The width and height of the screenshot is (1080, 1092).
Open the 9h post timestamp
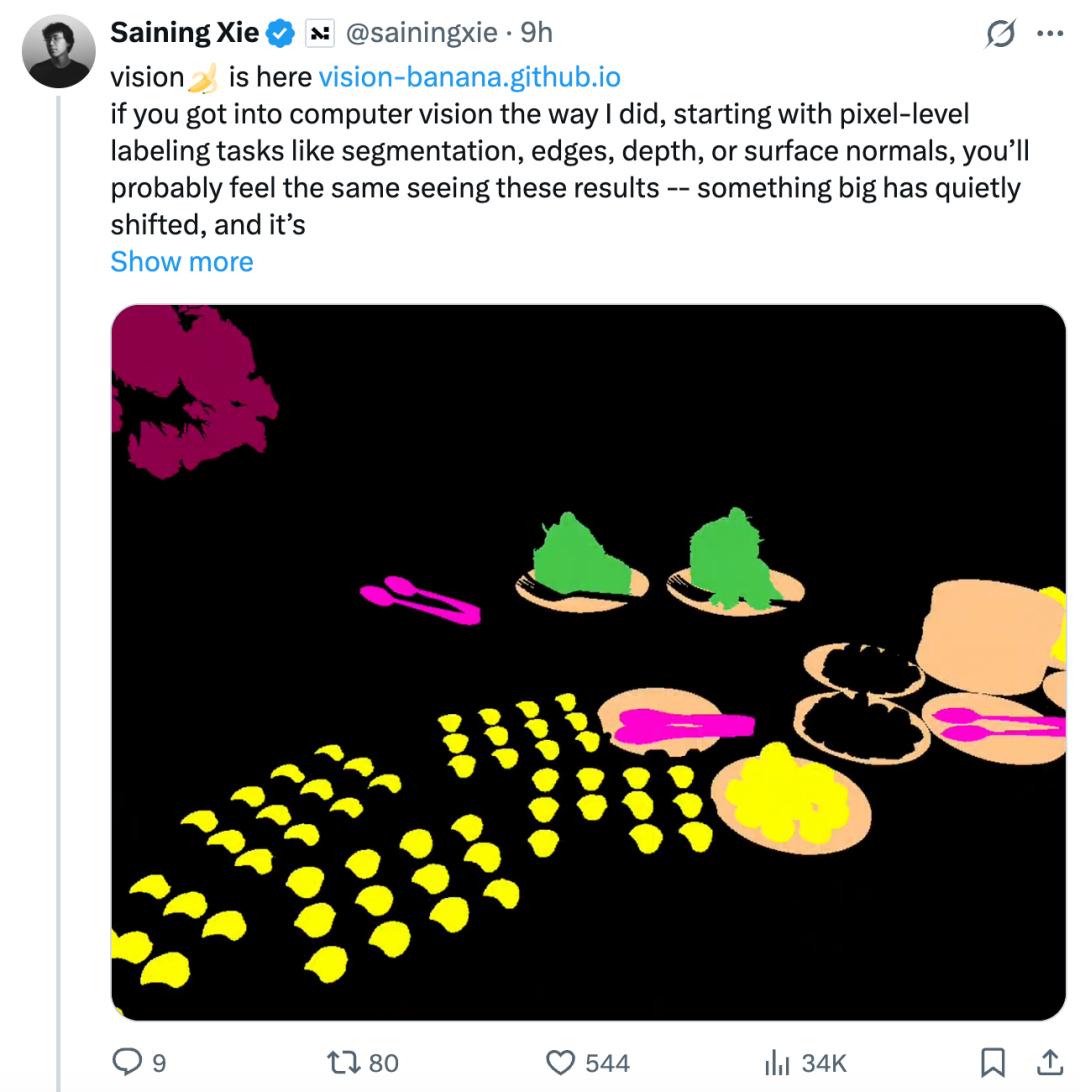click(x=536, y=33)
